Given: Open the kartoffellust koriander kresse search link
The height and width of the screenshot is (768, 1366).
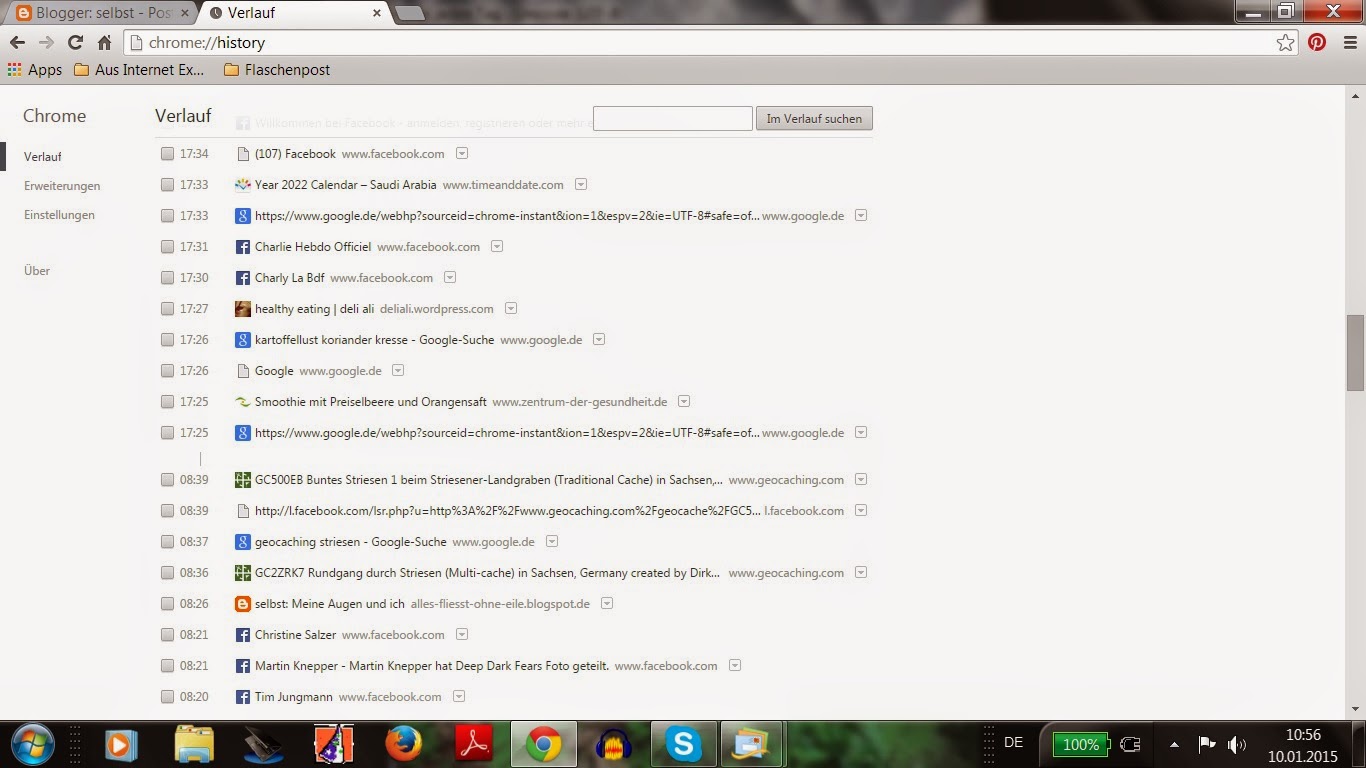Looking at the screenshot, I should [374, 340].
